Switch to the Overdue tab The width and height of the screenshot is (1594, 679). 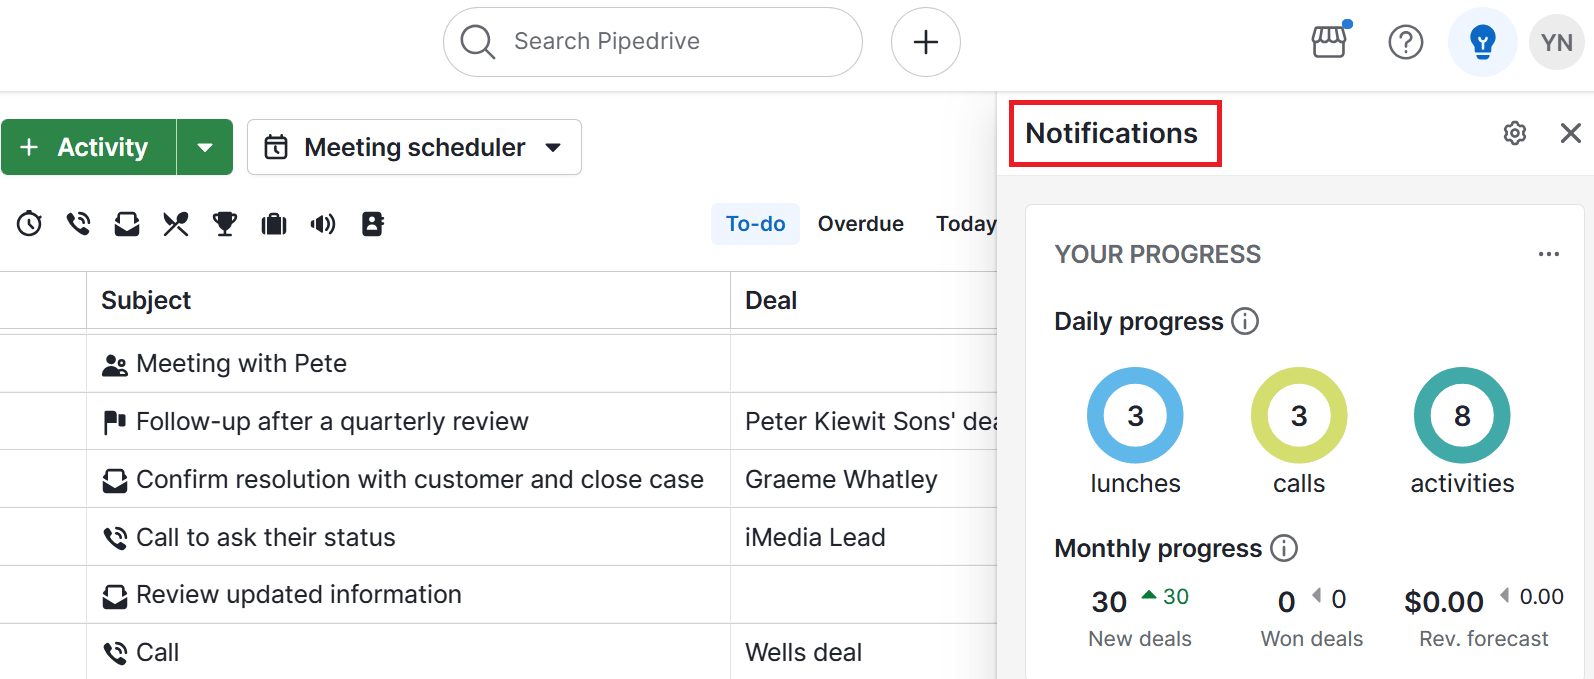pyautogui.click(x=860, y=223)
